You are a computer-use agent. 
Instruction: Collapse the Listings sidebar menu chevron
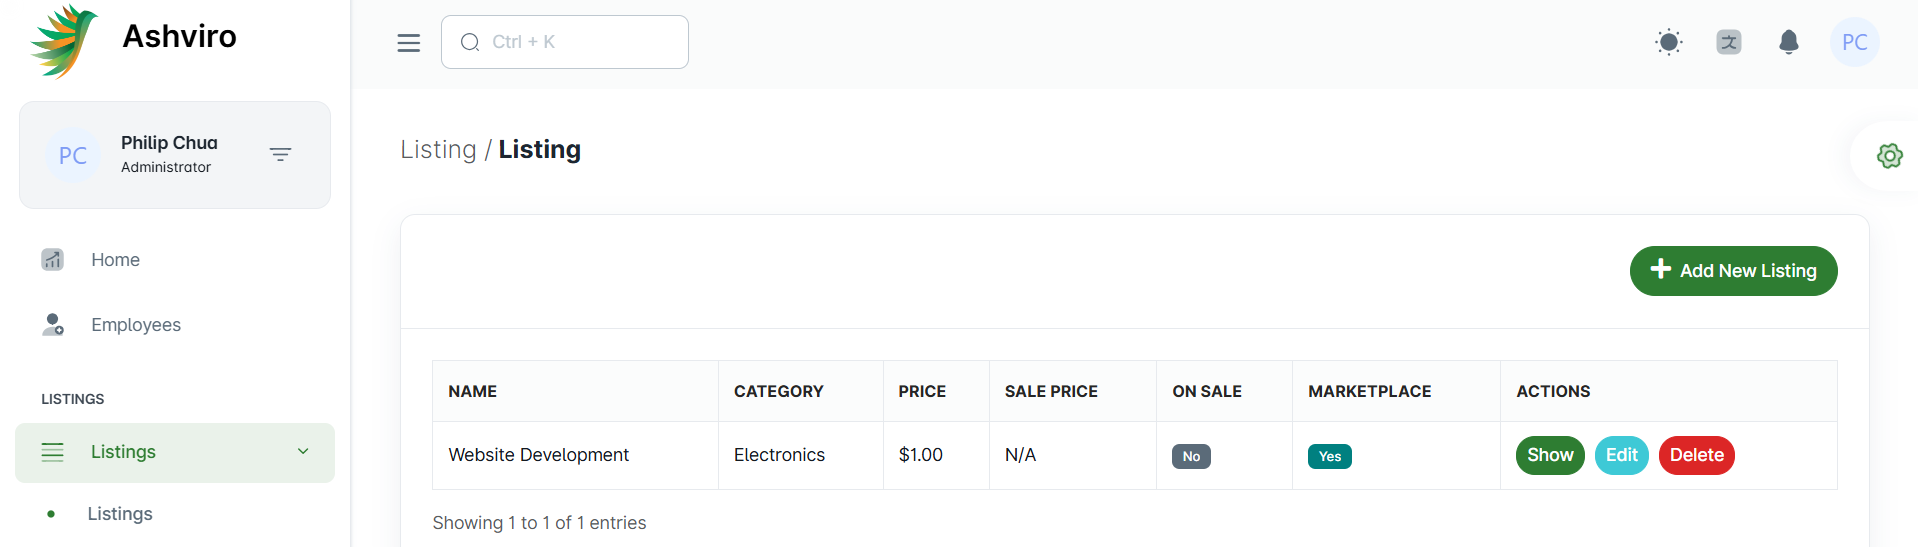pos(303,452)
